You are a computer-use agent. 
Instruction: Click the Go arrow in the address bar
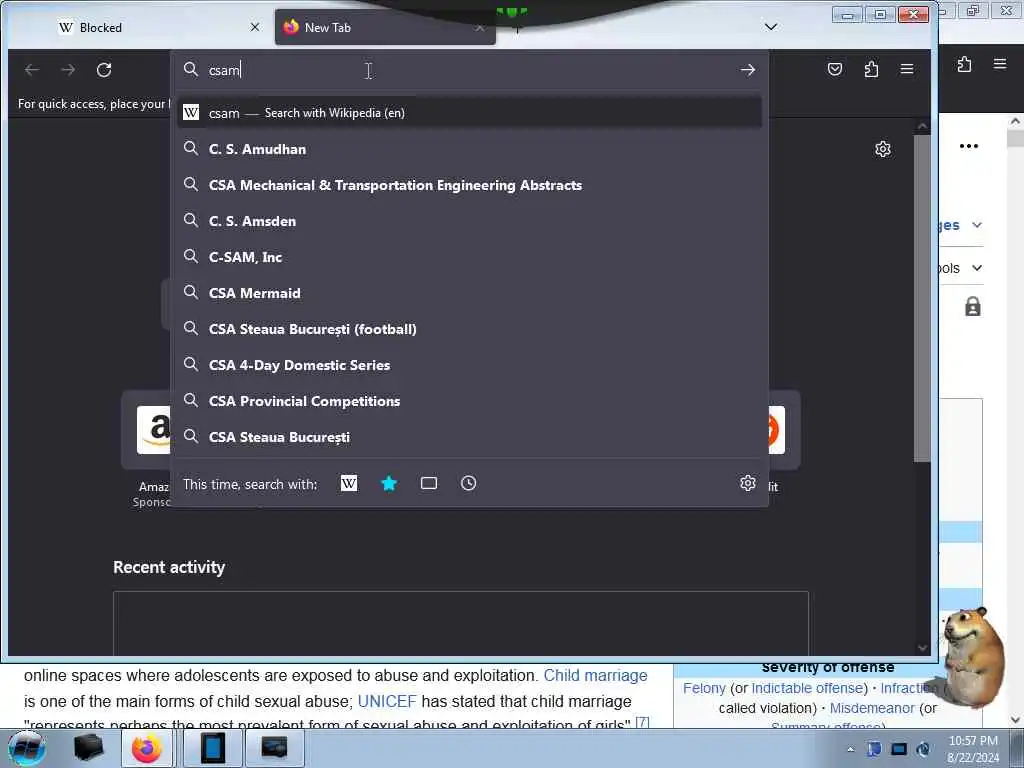[x=748, y=70]
